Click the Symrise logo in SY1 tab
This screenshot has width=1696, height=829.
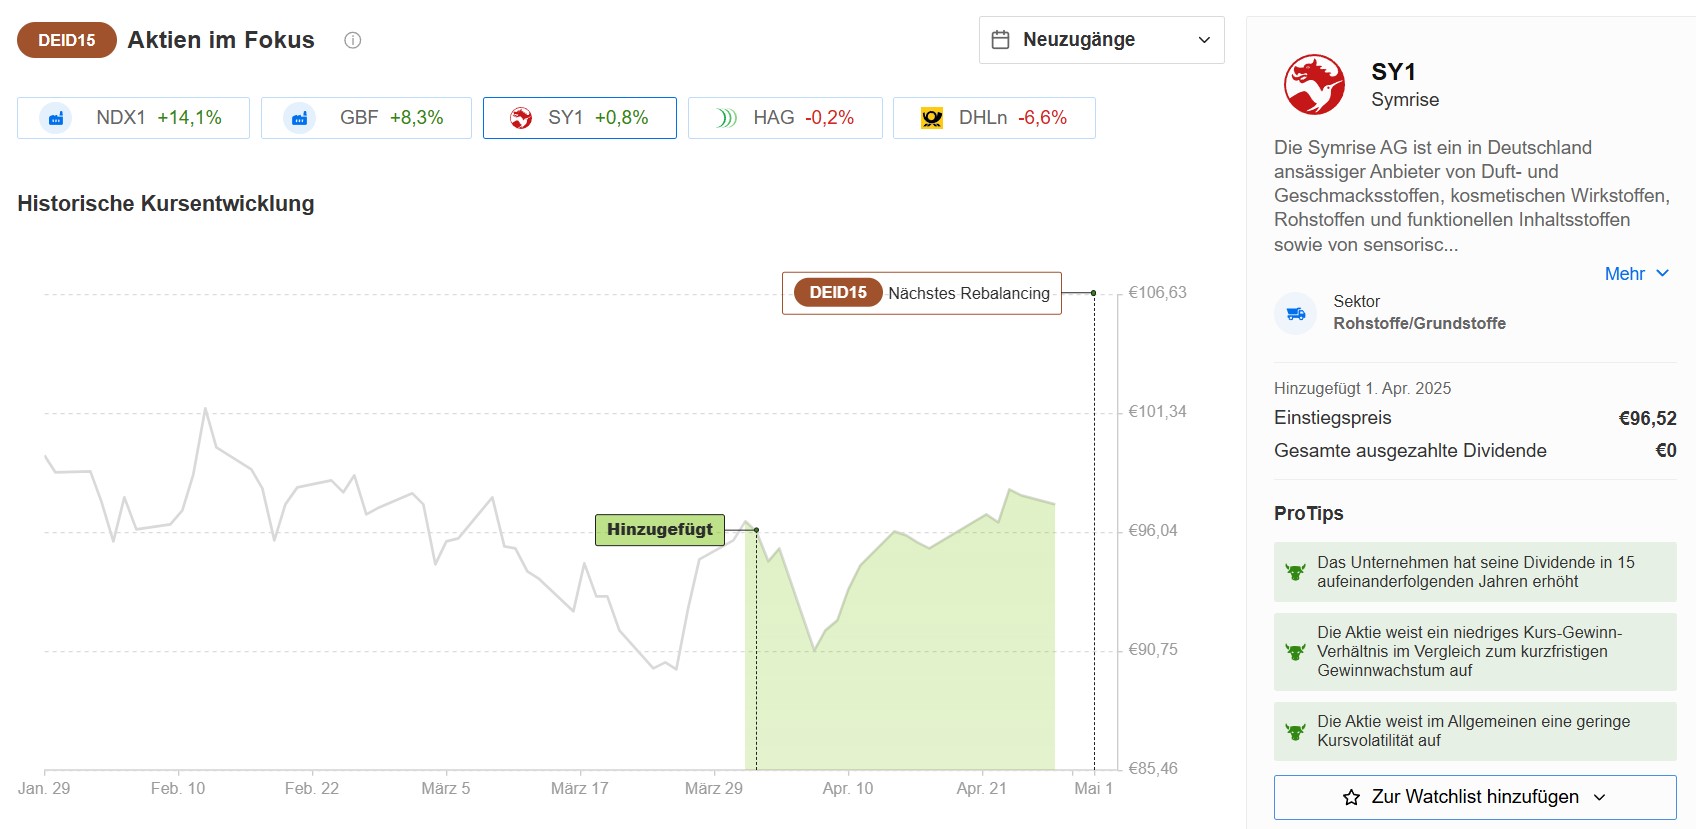pyautogui.click(x=521, y=118)
